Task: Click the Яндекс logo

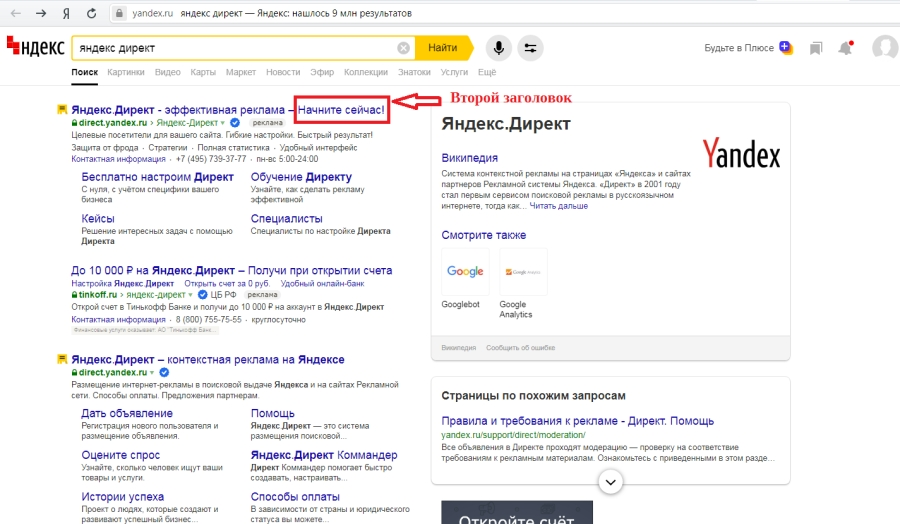Action: pos(36,46)
